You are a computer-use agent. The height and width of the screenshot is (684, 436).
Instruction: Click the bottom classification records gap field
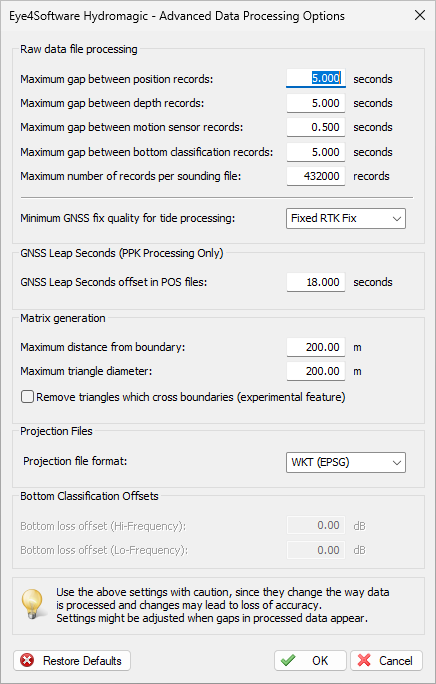coord(316,152)
